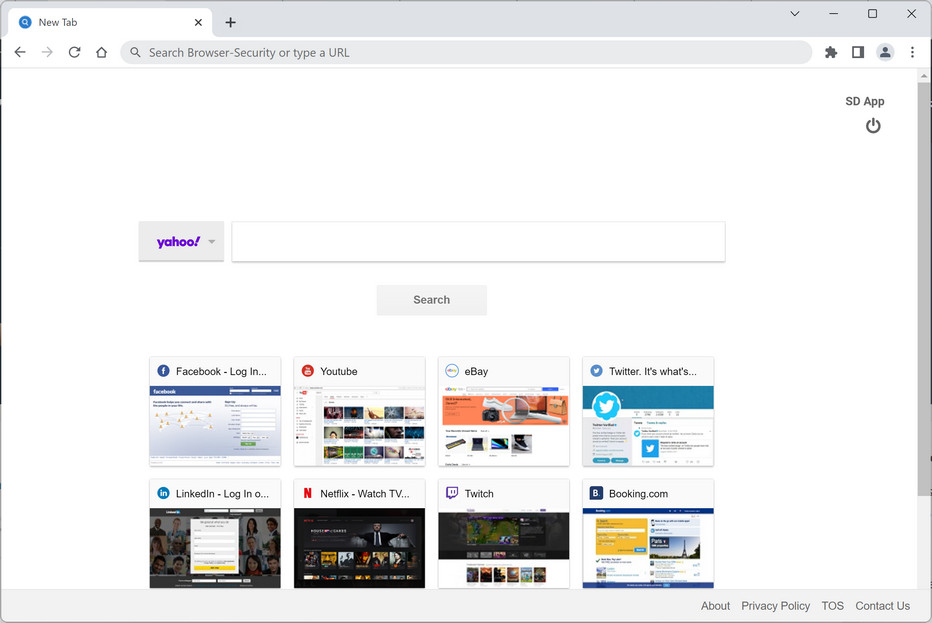Open the Contact Us footer link

882,606
